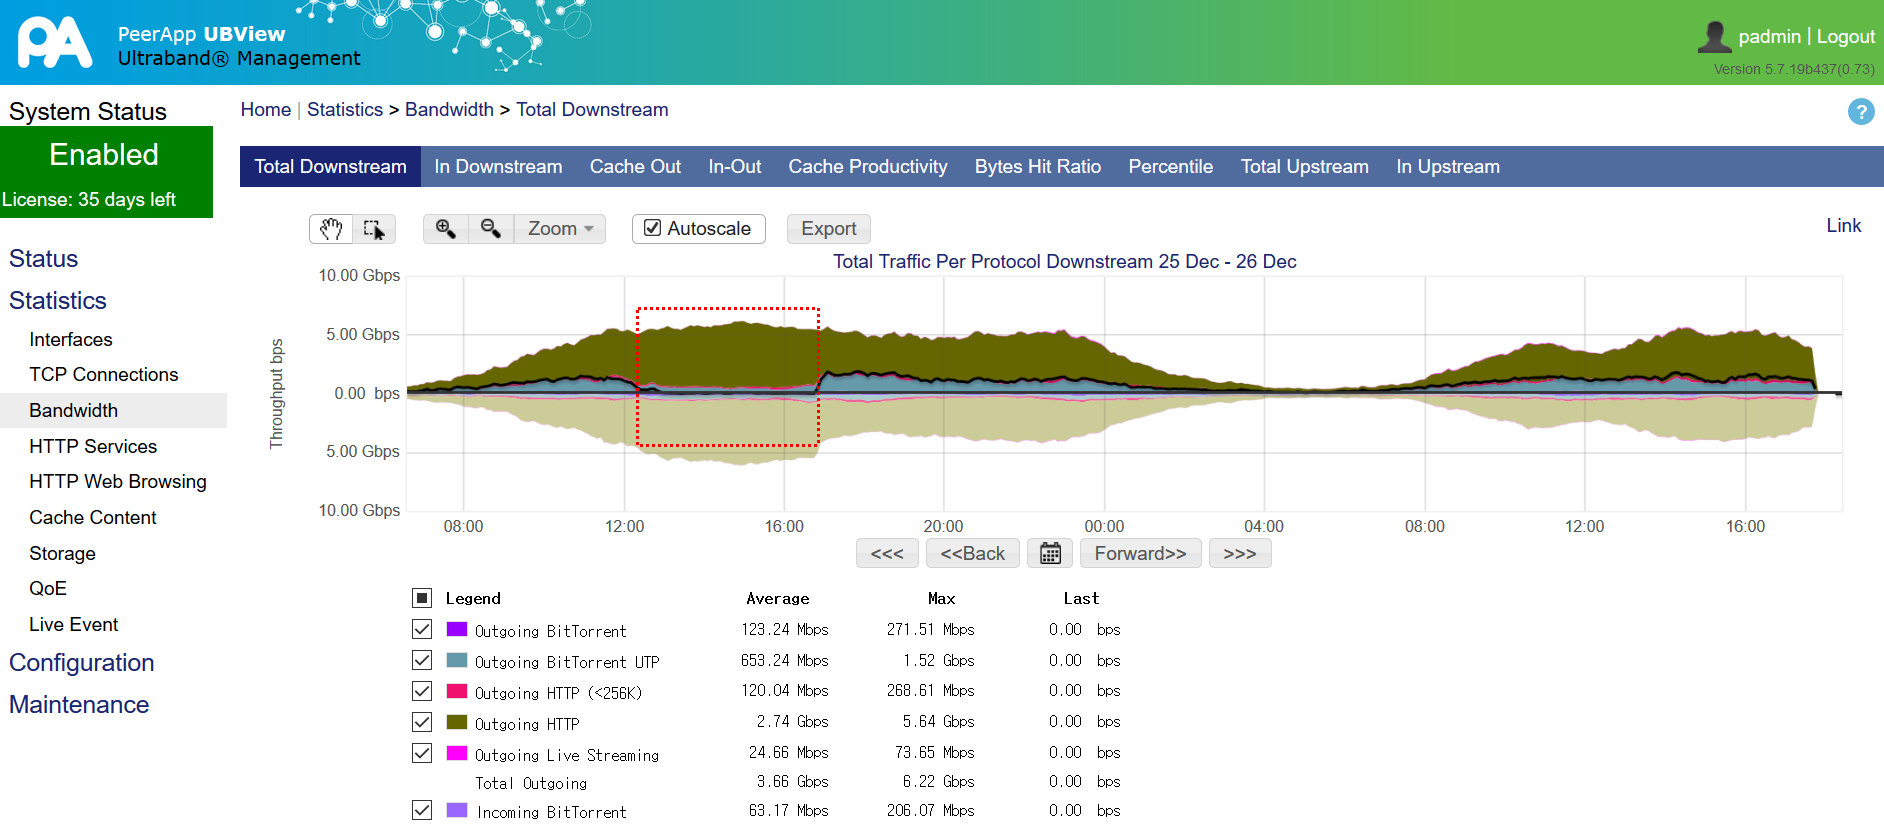Click the padmin username link
Image resolution: width=1884 pixels, height=825 pixels.
pos(1769,37)
